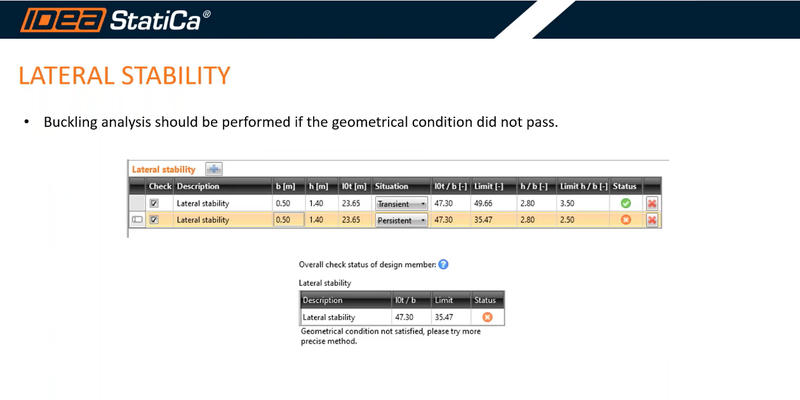Uncheck the Transient row Check box
Viewport: 800px width, 400px height.
click(x=154, y=203)
